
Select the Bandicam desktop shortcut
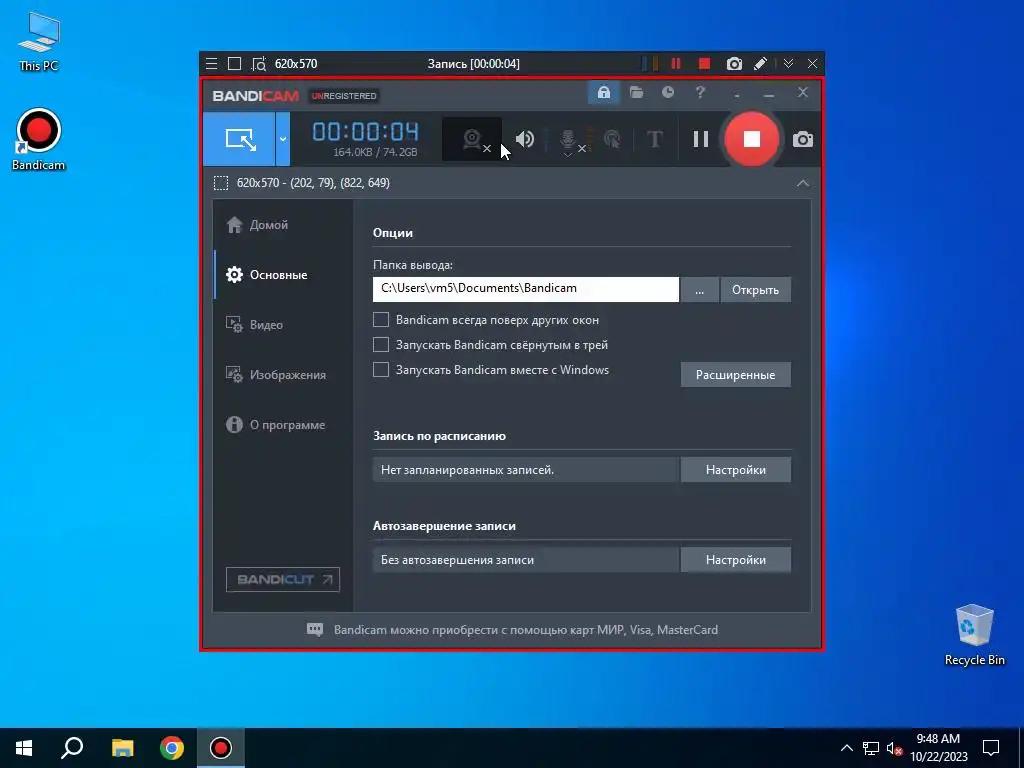[39, 139]
